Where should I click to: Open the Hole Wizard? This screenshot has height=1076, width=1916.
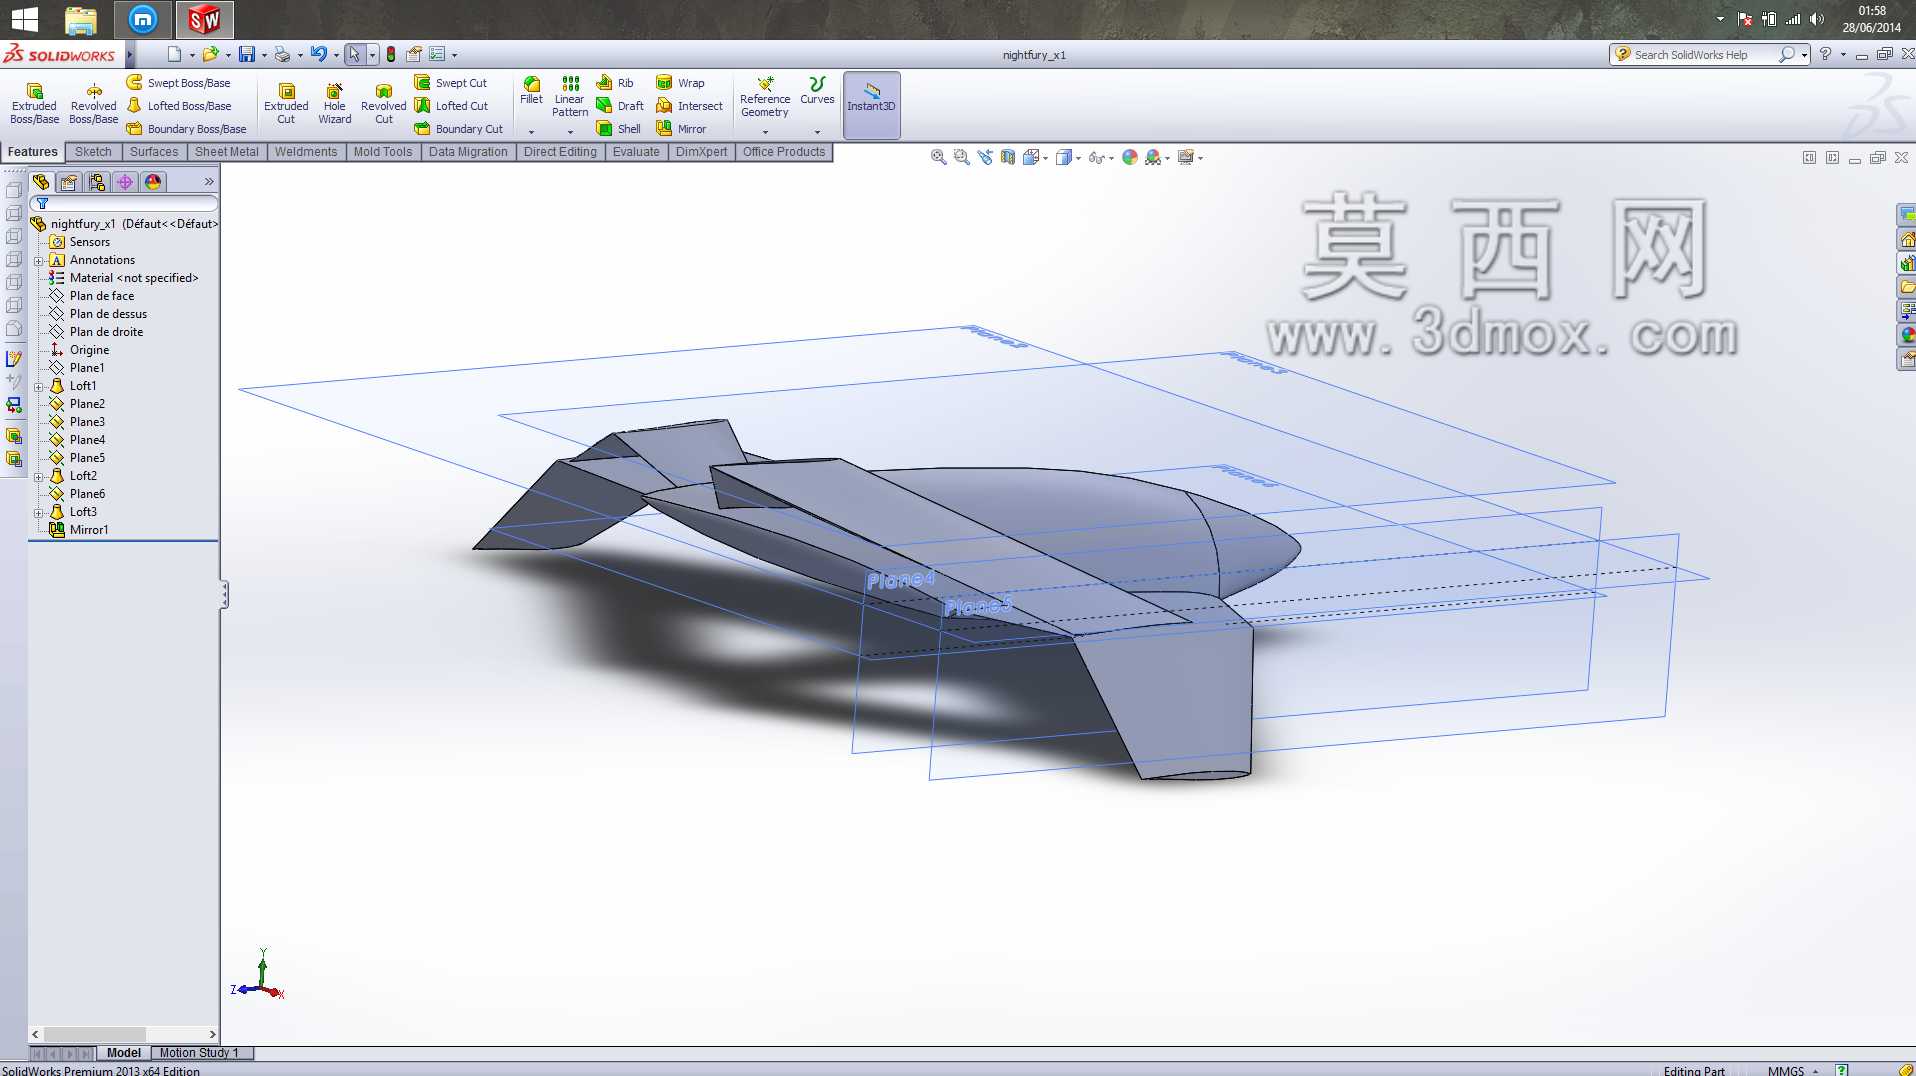[334, 104]
